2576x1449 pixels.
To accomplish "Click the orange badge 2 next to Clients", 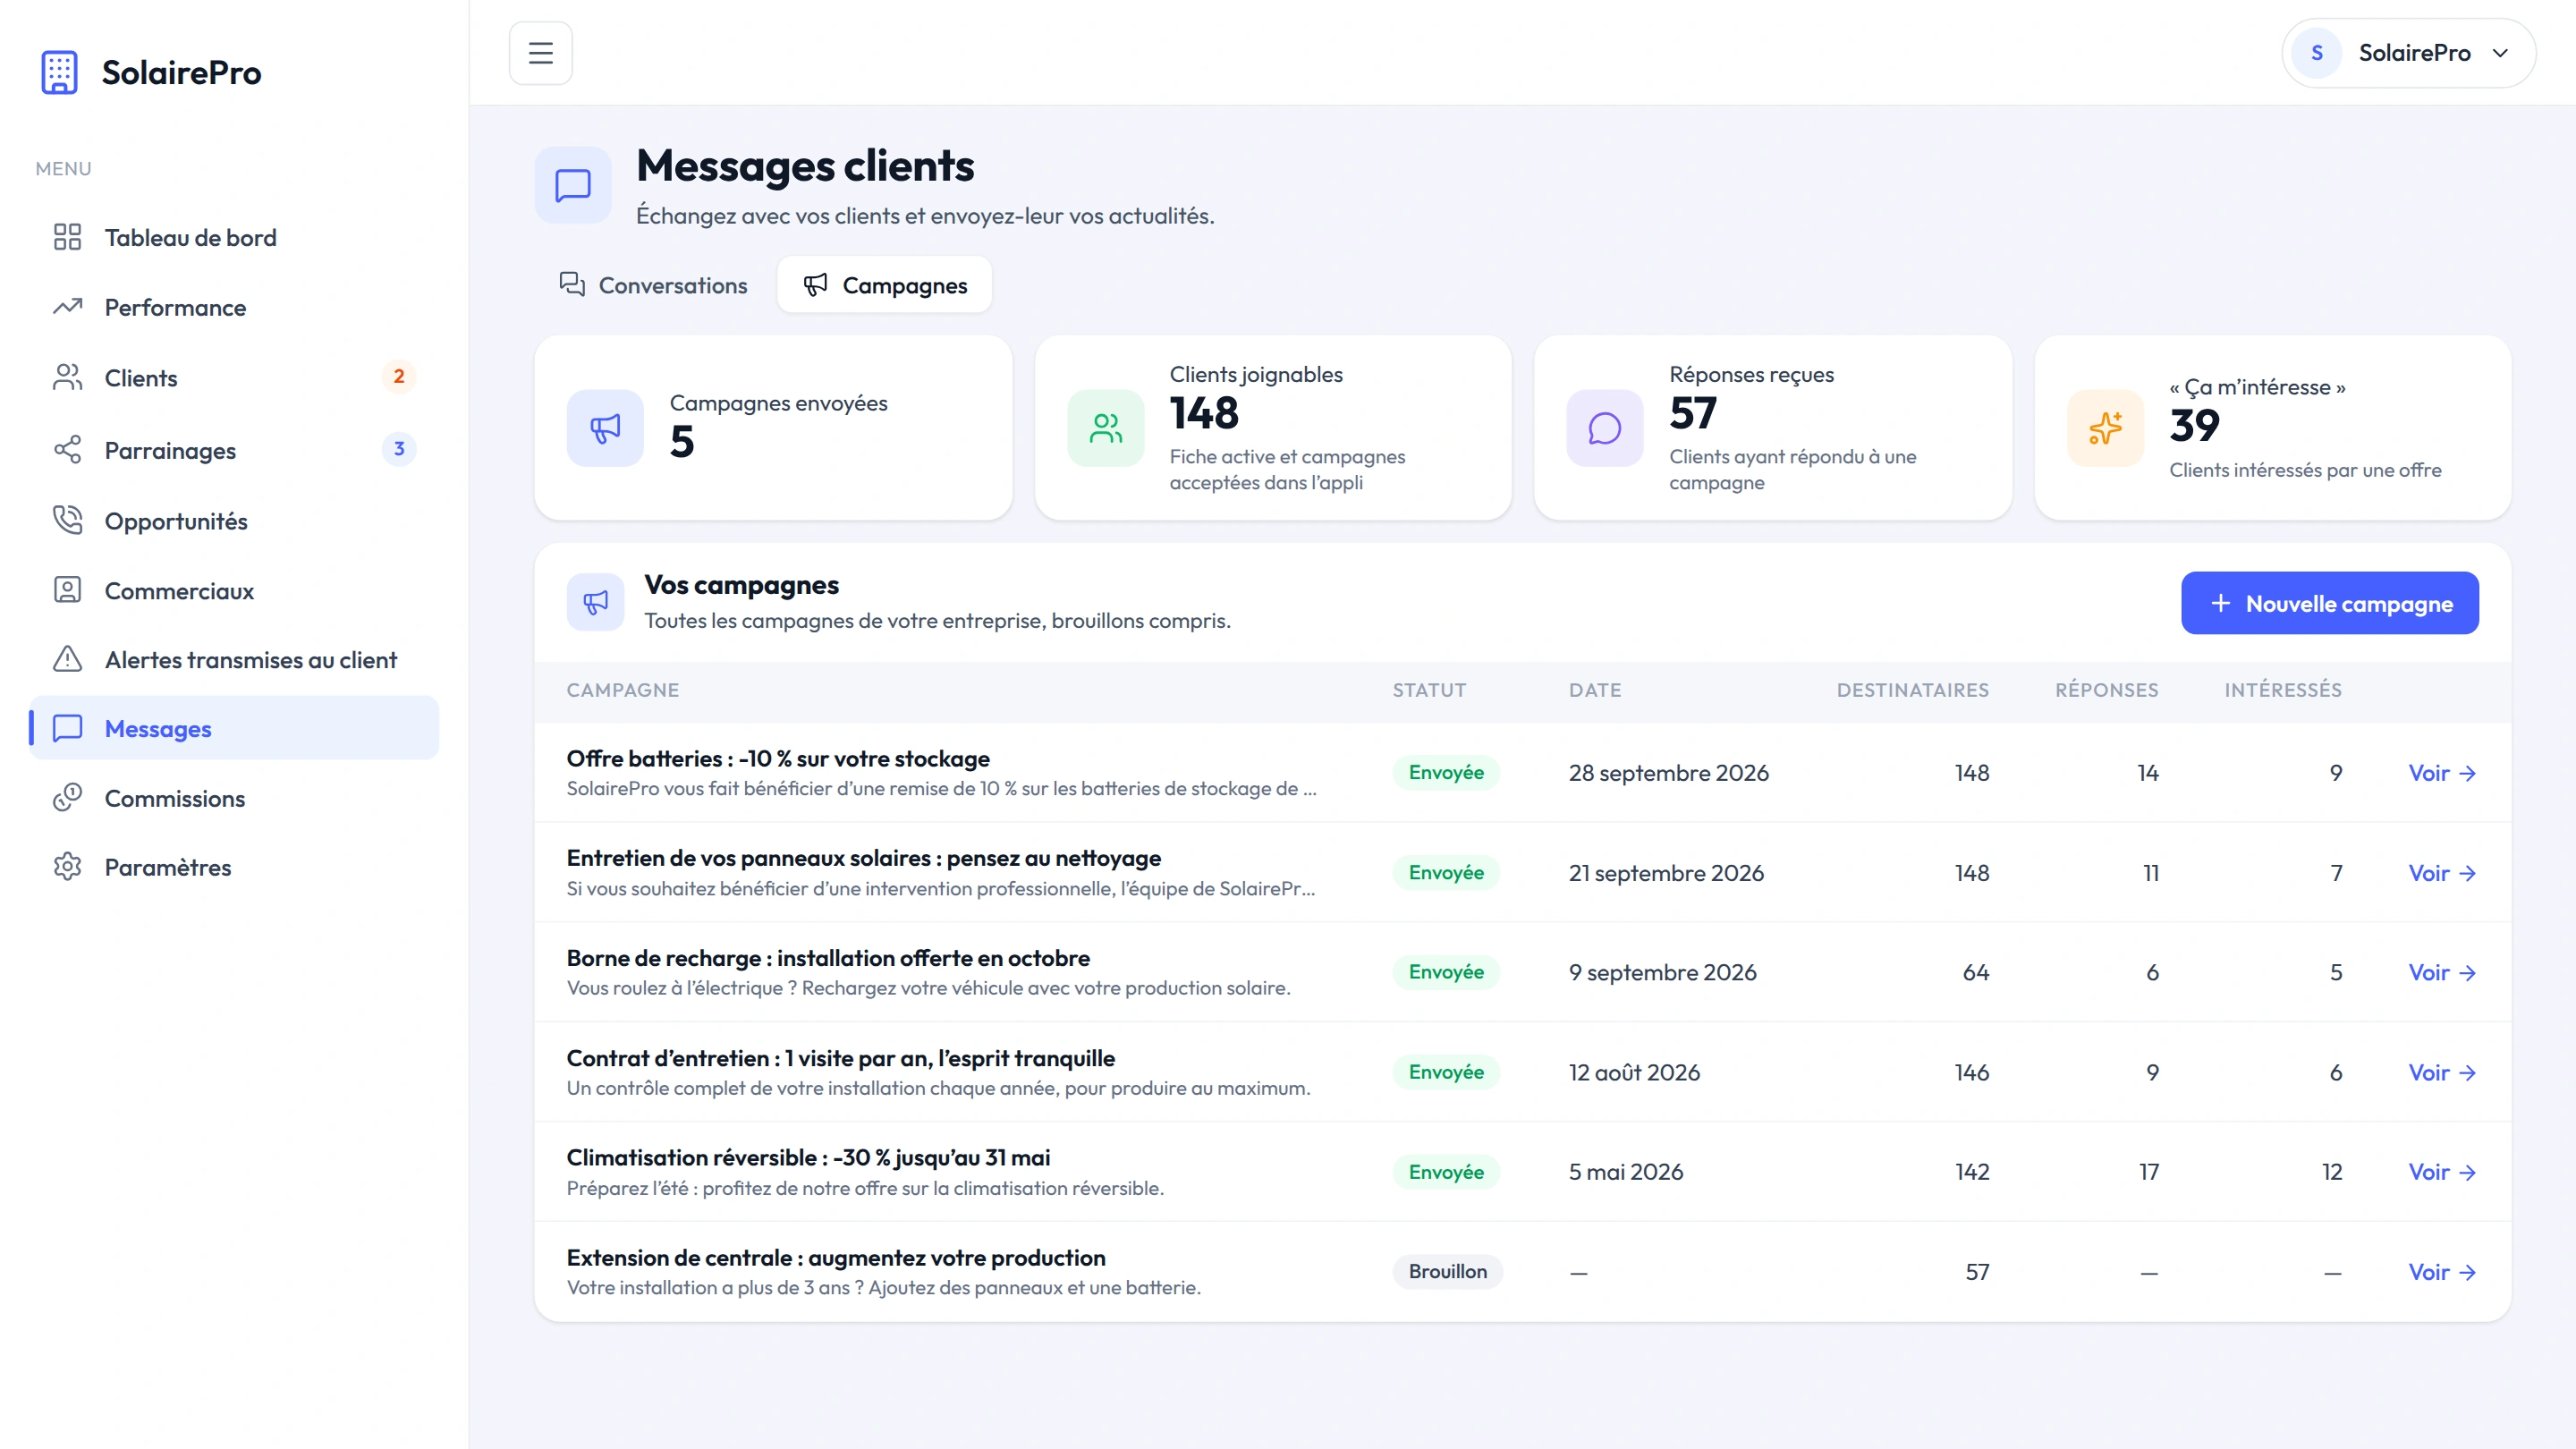I will 398,377.
